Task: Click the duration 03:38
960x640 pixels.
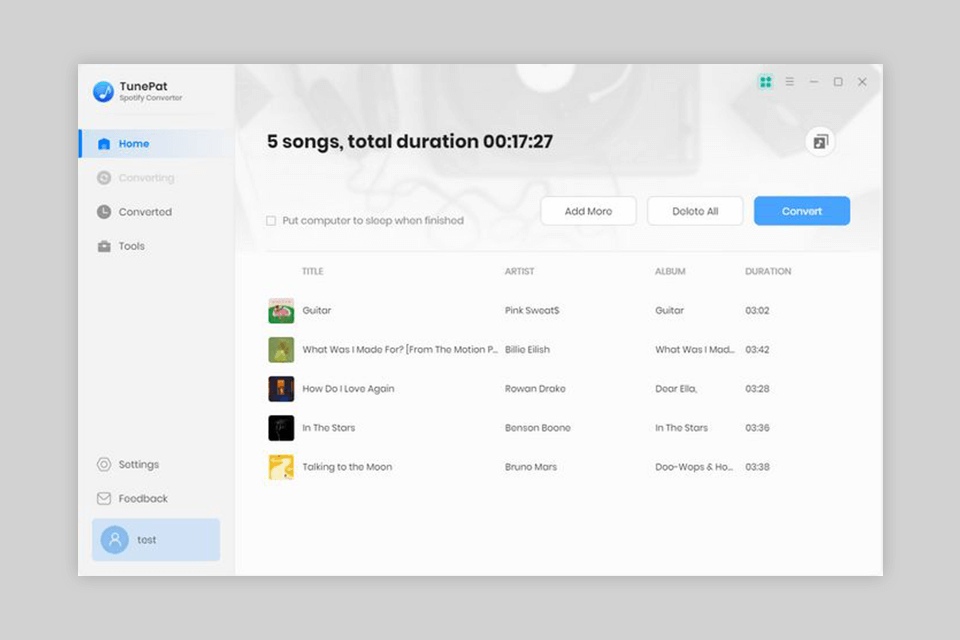Action: 757,467
